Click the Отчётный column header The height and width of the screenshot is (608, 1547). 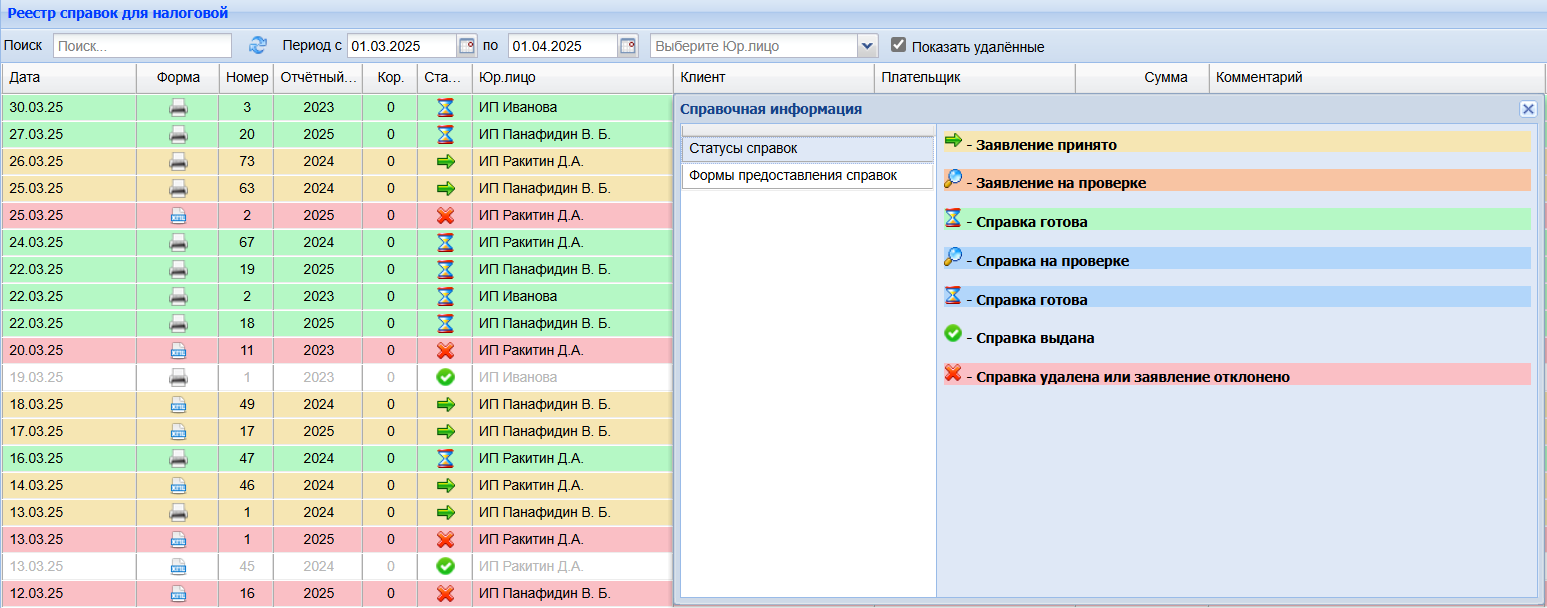point(318,78)
